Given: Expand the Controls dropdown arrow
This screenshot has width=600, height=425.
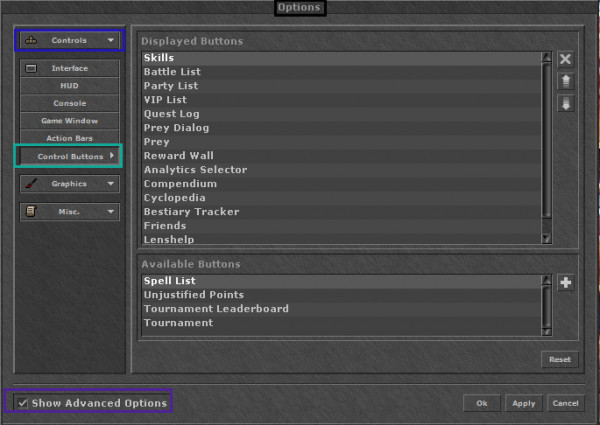Looking at the screenshot, I should [x=111, y=40].
